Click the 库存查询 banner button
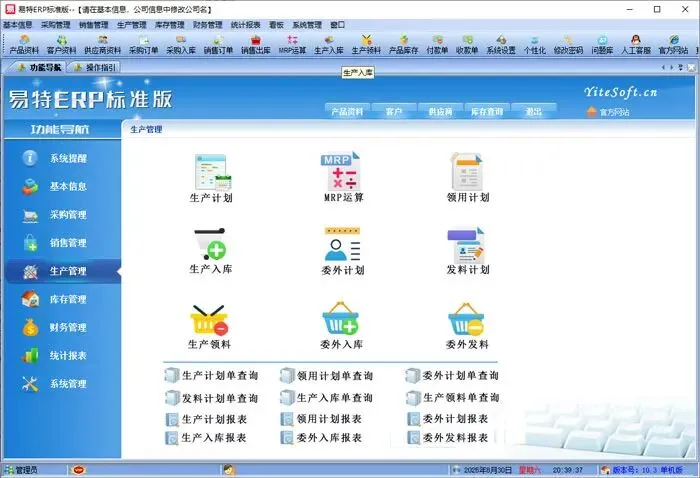Image resolution: width=700 pixels, height=478 pixels. coord(487,111)
